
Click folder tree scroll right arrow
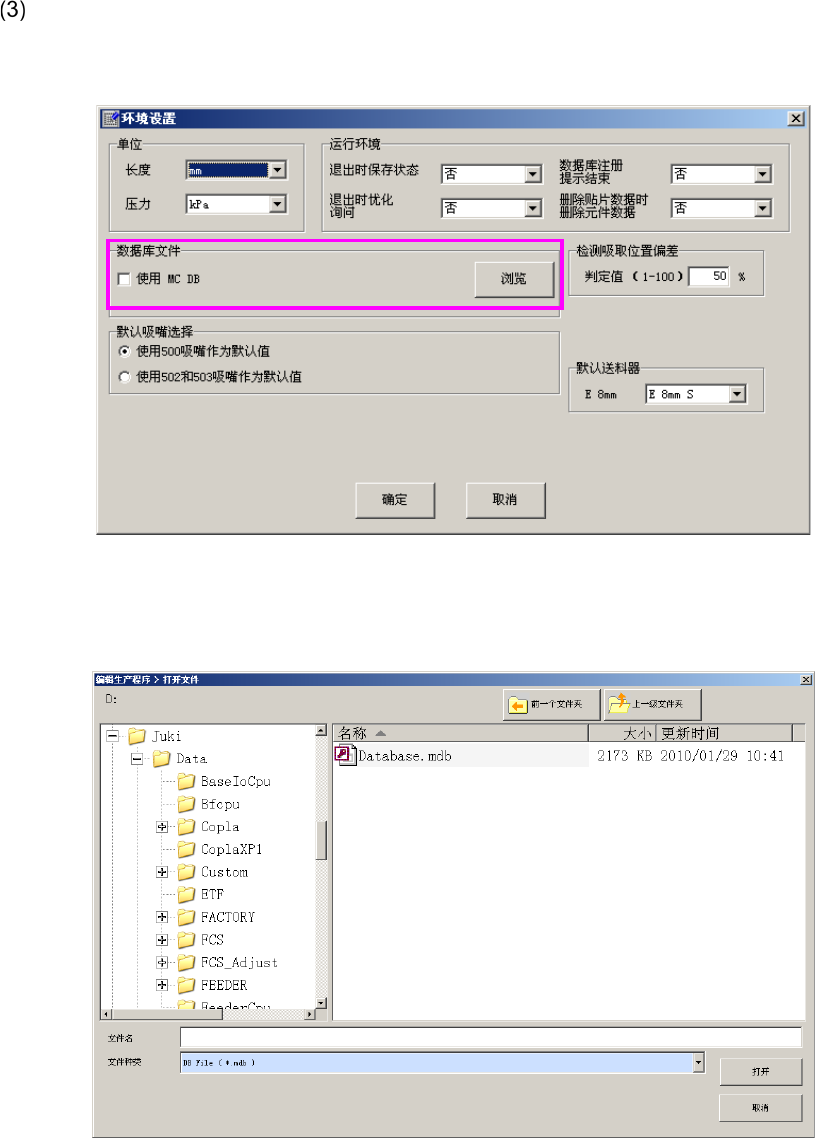(311, 1014)
